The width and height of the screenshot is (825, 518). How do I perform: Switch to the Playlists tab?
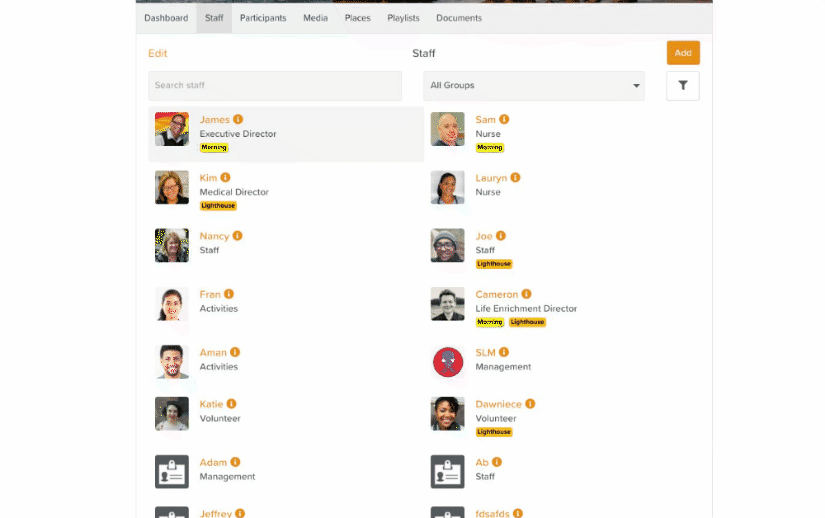coord(403,18)
